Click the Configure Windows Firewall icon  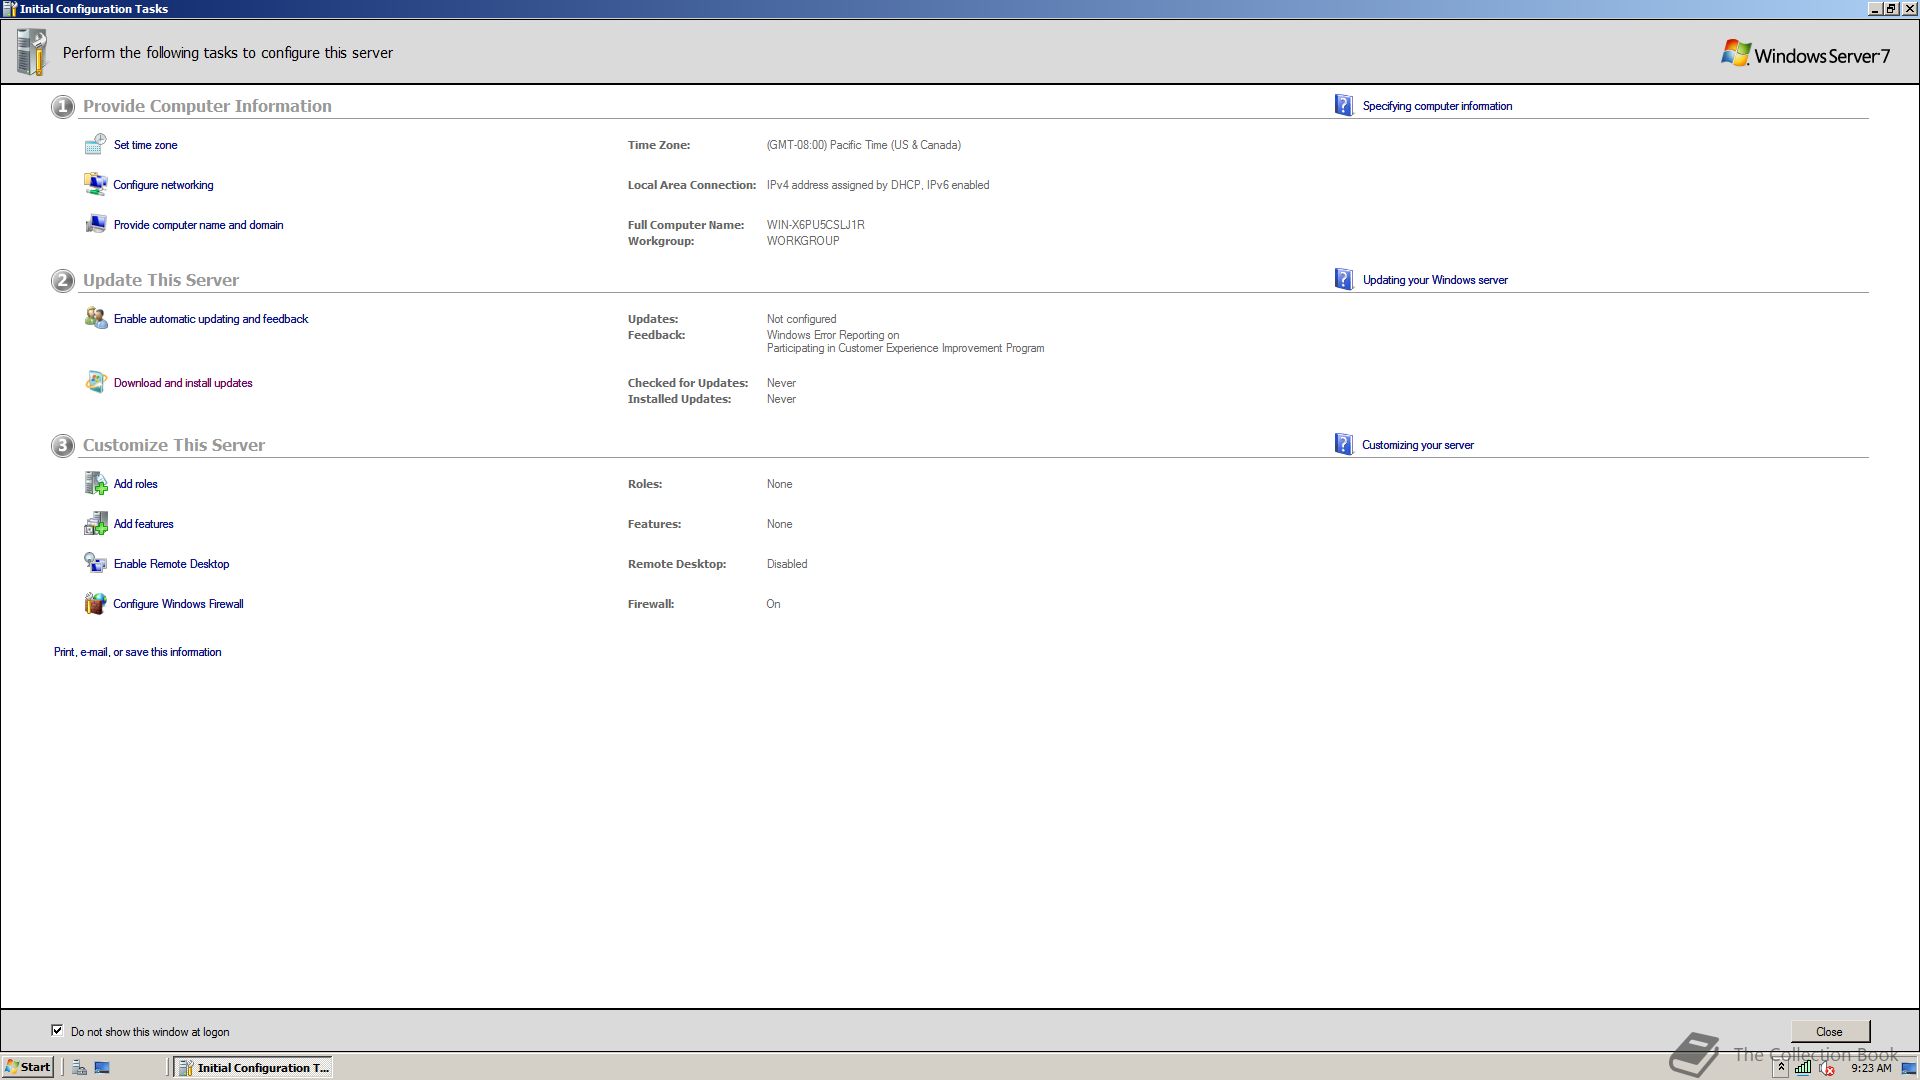tap(95, 604)
